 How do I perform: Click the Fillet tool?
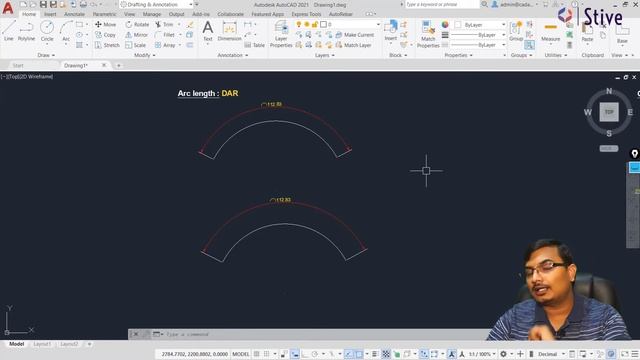(165, 35)
